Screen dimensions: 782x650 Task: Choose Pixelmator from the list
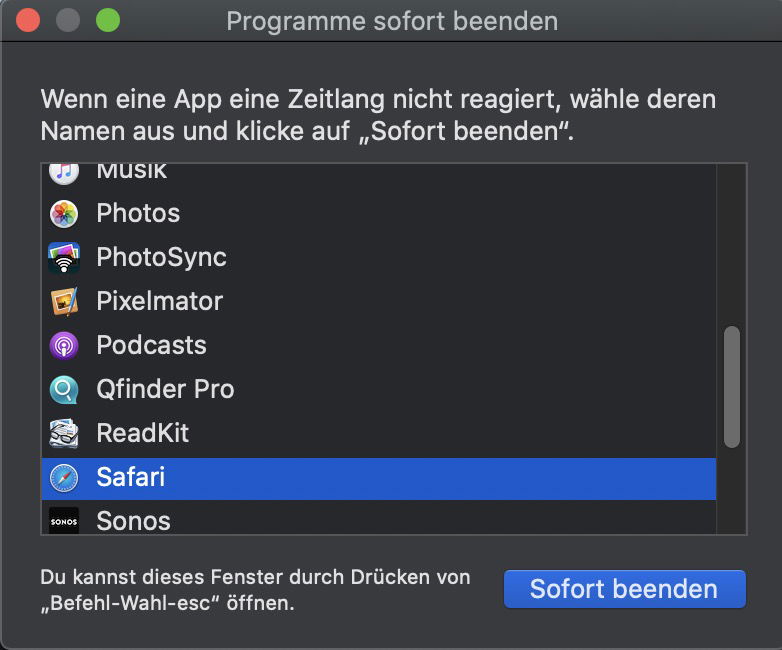click(x=379, y=301)
